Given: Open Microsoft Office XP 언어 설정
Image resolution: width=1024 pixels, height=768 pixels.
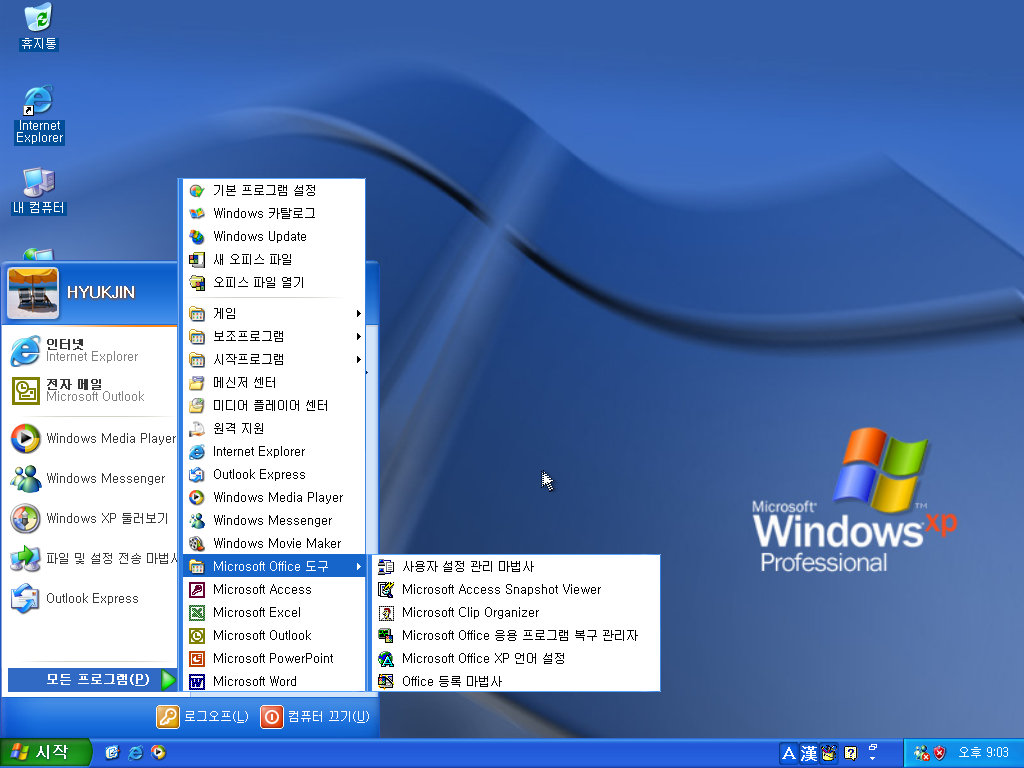Looking at the screenshot, I should (x=516, y=658).
